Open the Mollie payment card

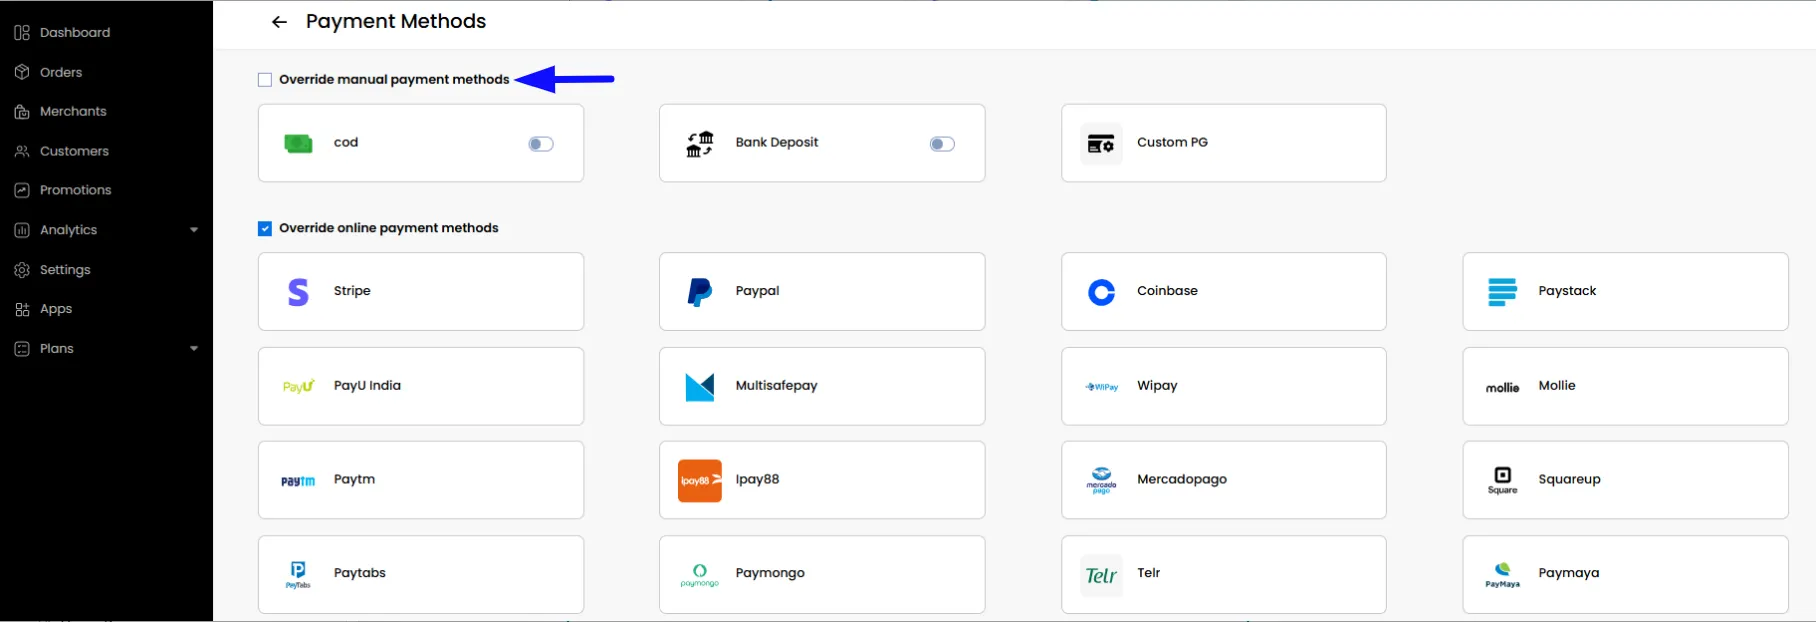[x=1625, y=386]
